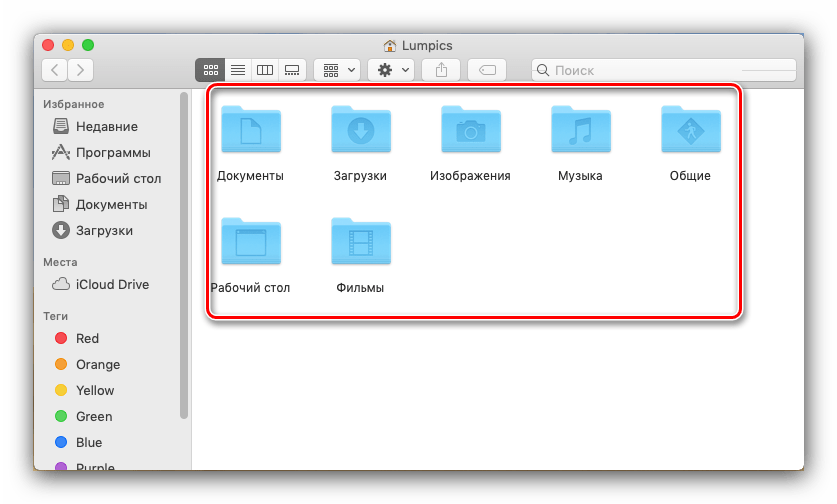The height and width of the screenshot is (504, 837).
Task: Switch to gallery view mode
Action: click(292, 70)
